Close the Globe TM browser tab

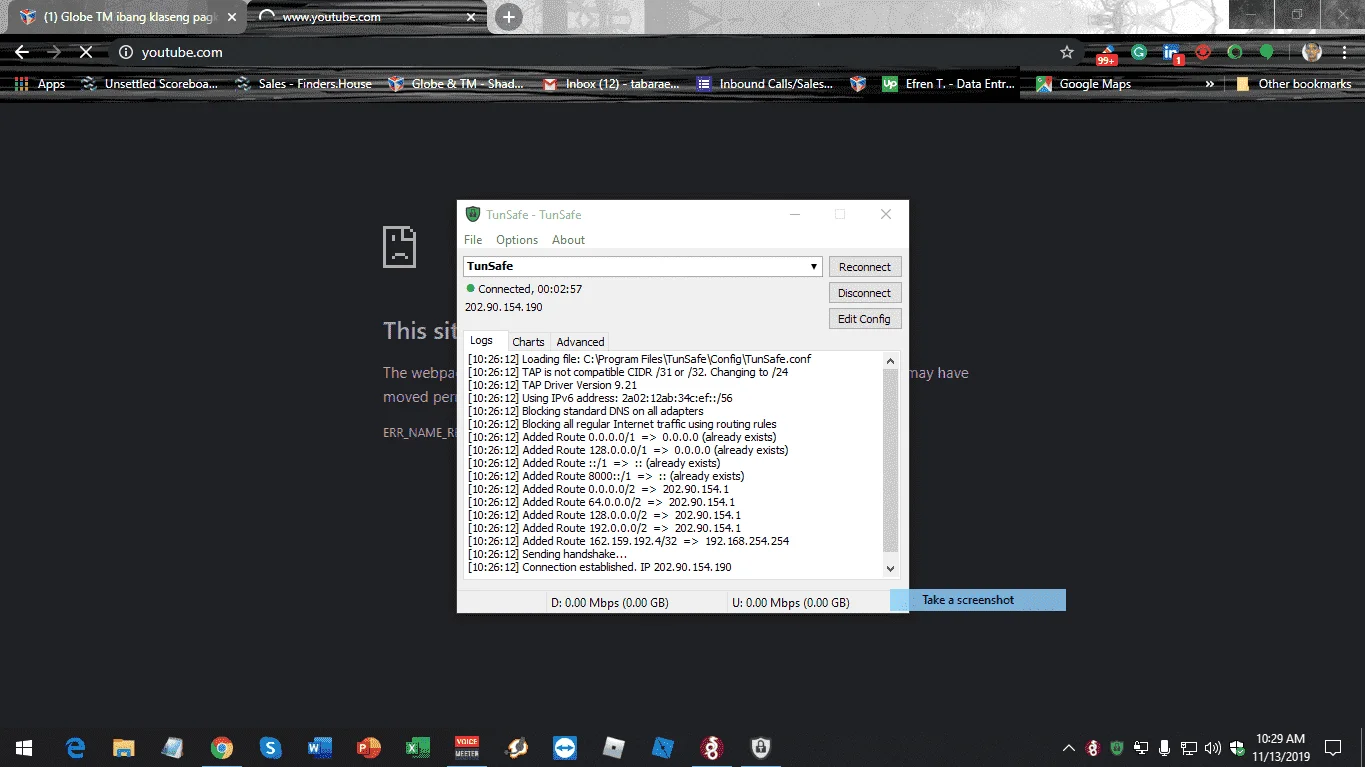click(x=232, y=17)
